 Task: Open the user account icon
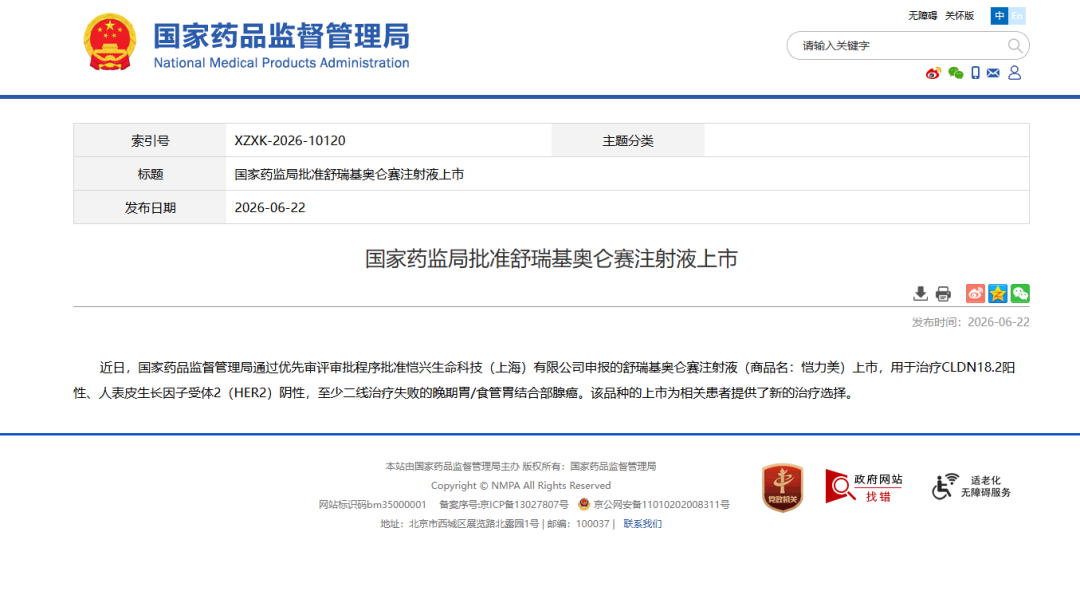[x=1015, y=73]
